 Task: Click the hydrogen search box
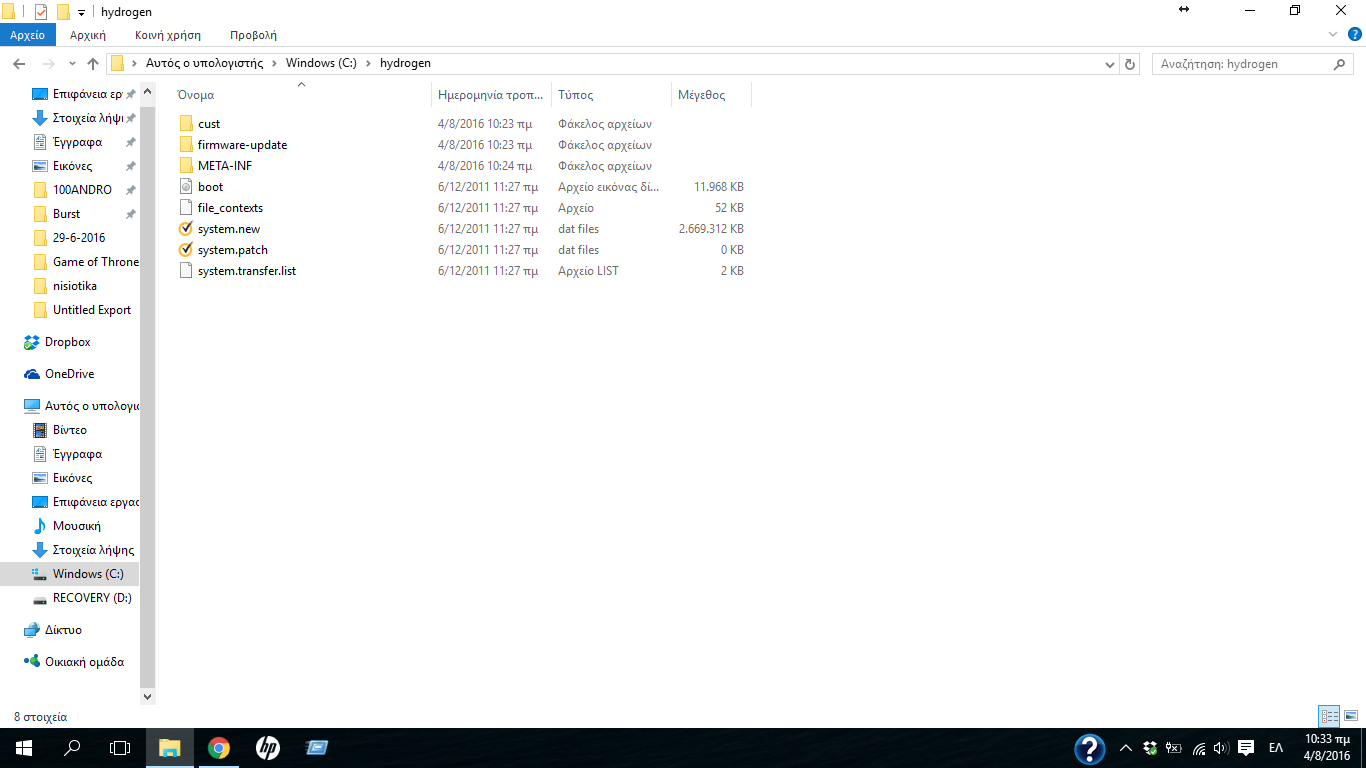1240,64
